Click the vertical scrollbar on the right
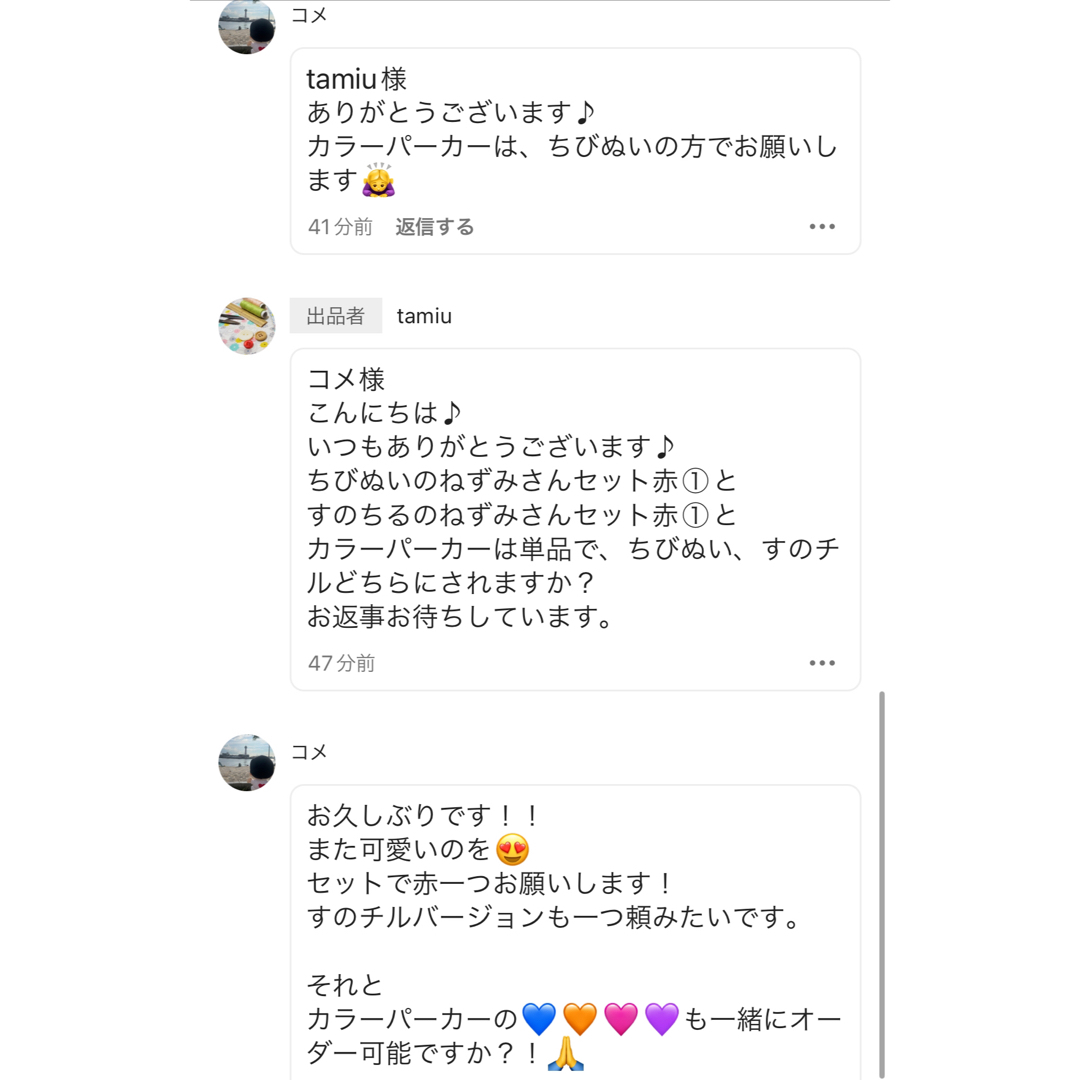The width and height of the screenshot is (1080, 1080). coord(882,884)
